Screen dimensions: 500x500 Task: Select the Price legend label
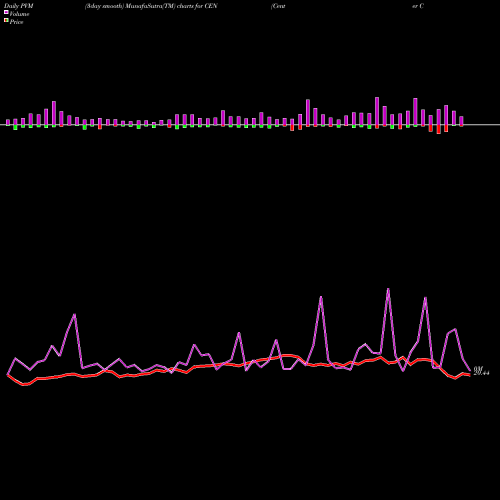coord(16,22)
